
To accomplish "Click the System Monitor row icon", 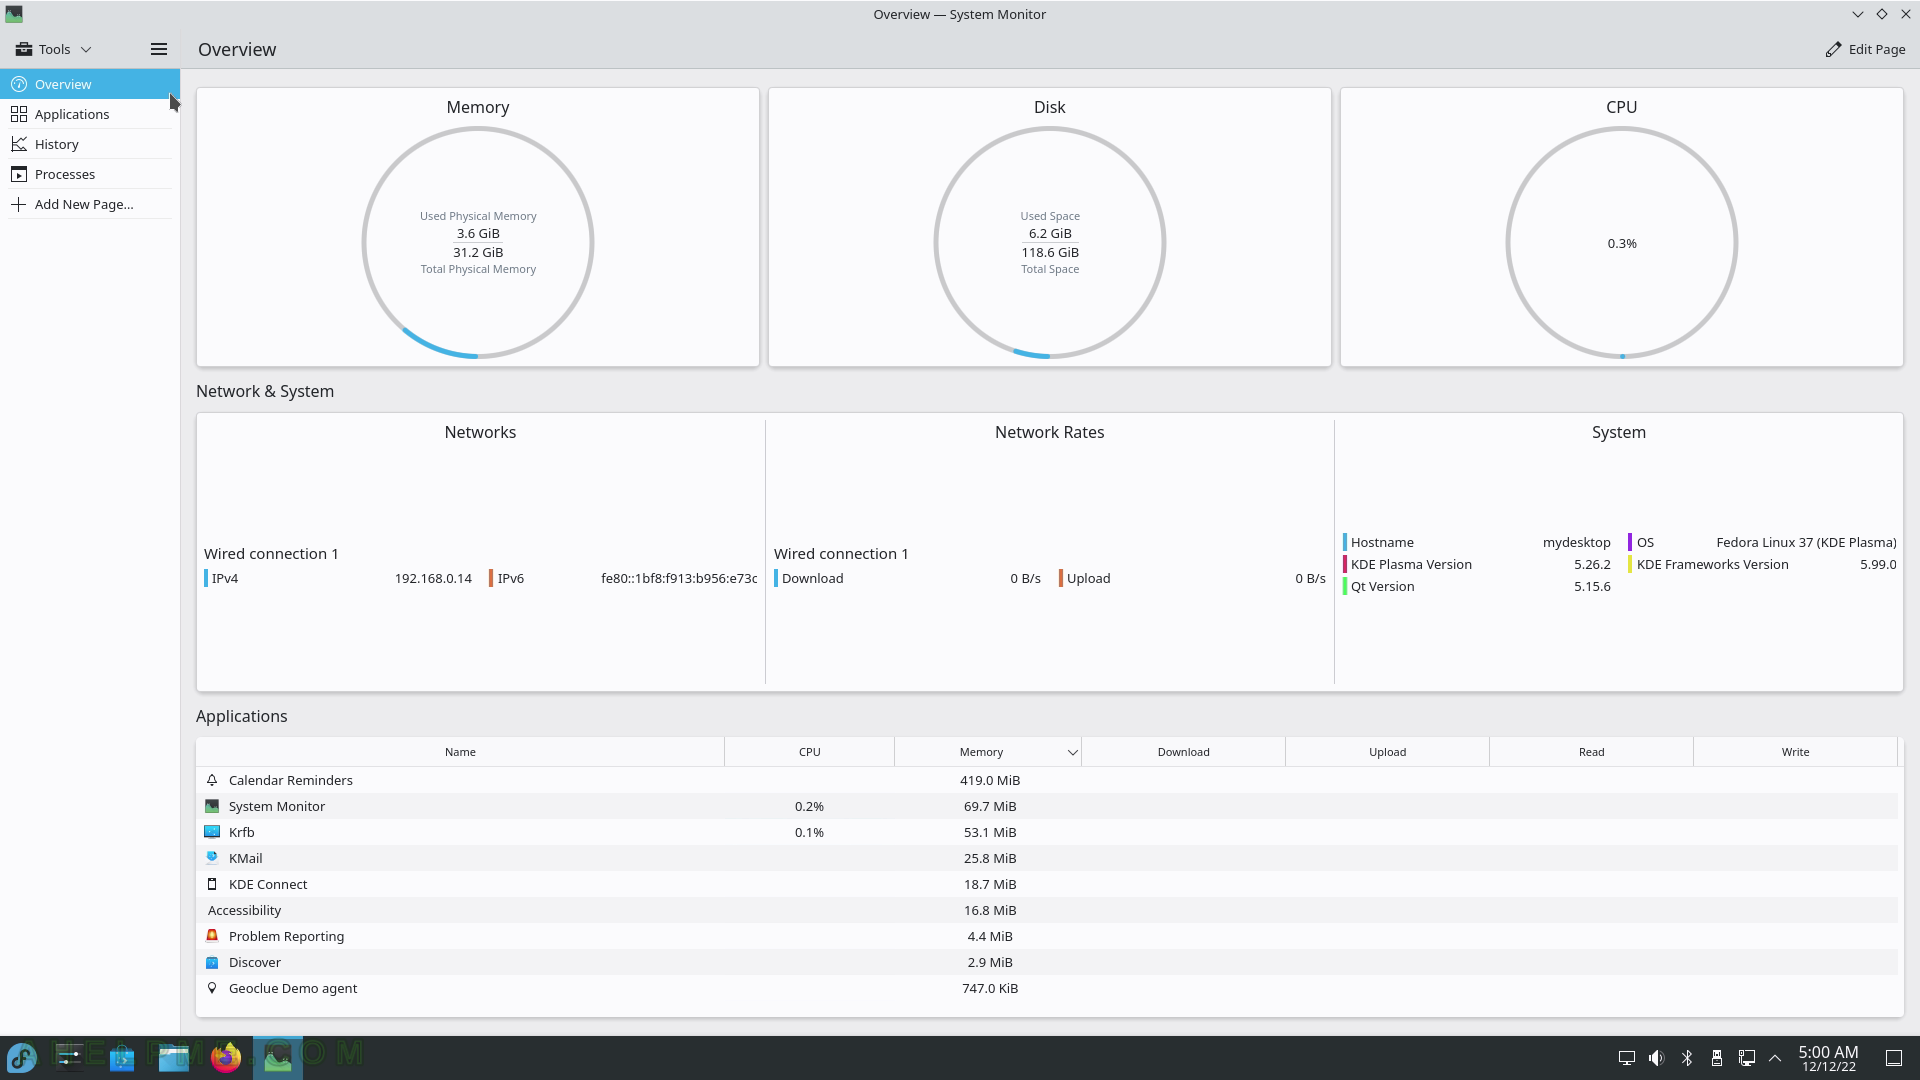I will point(212,806).
